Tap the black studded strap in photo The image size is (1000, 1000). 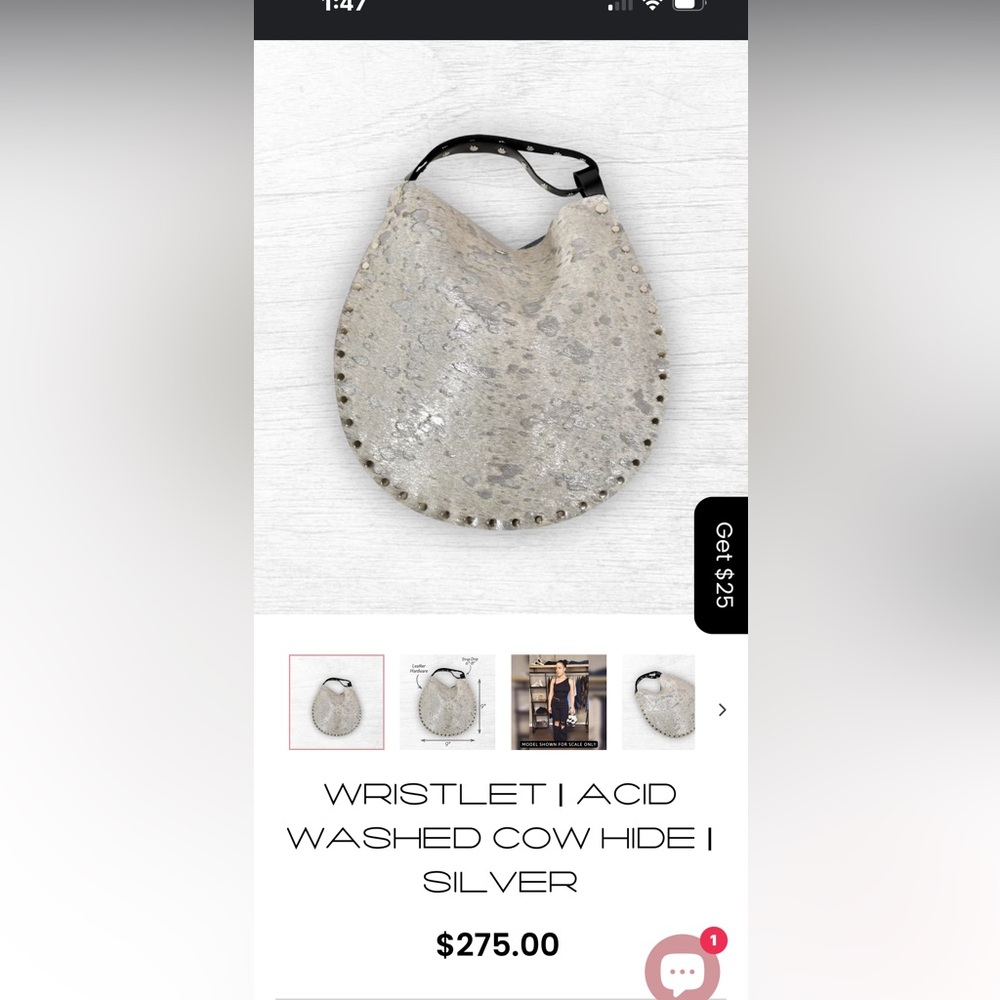(505, 163)
